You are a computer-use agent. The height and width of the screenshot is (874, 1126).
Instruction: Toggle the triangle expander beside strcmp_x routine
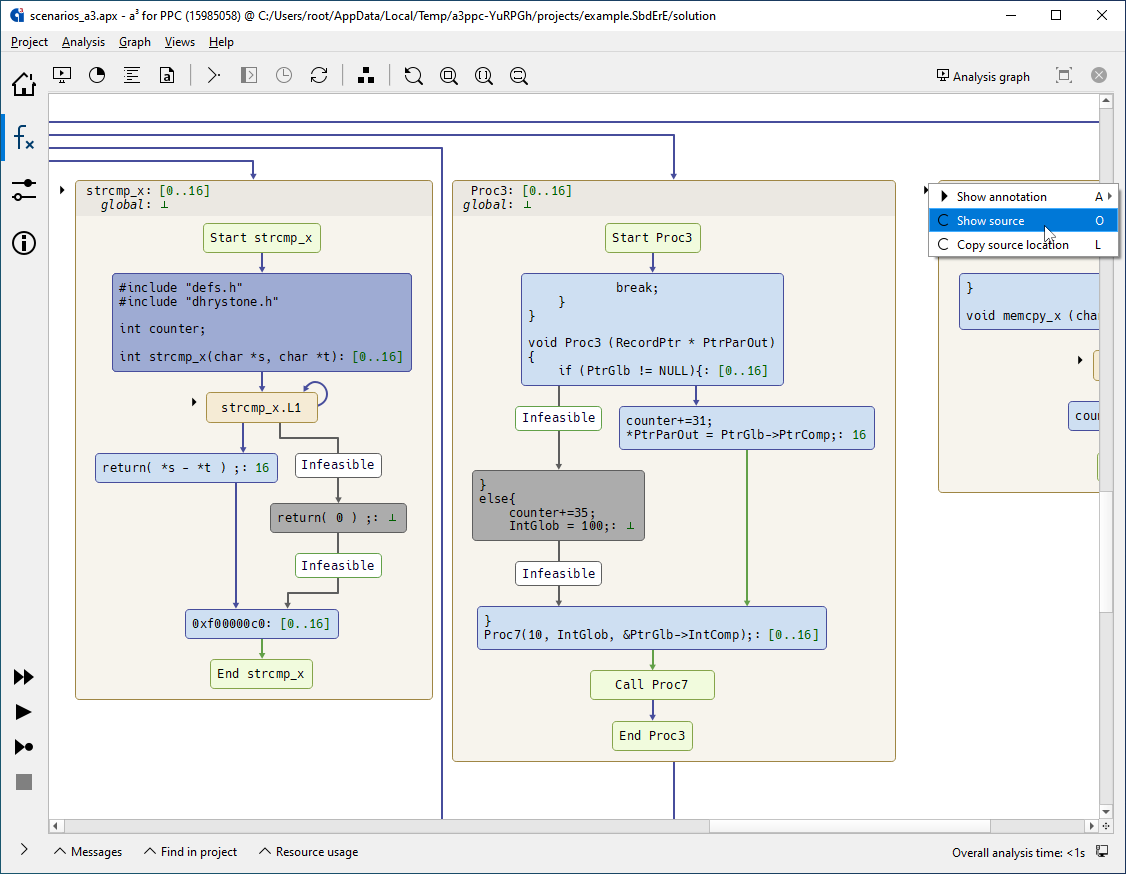(62, 190)
